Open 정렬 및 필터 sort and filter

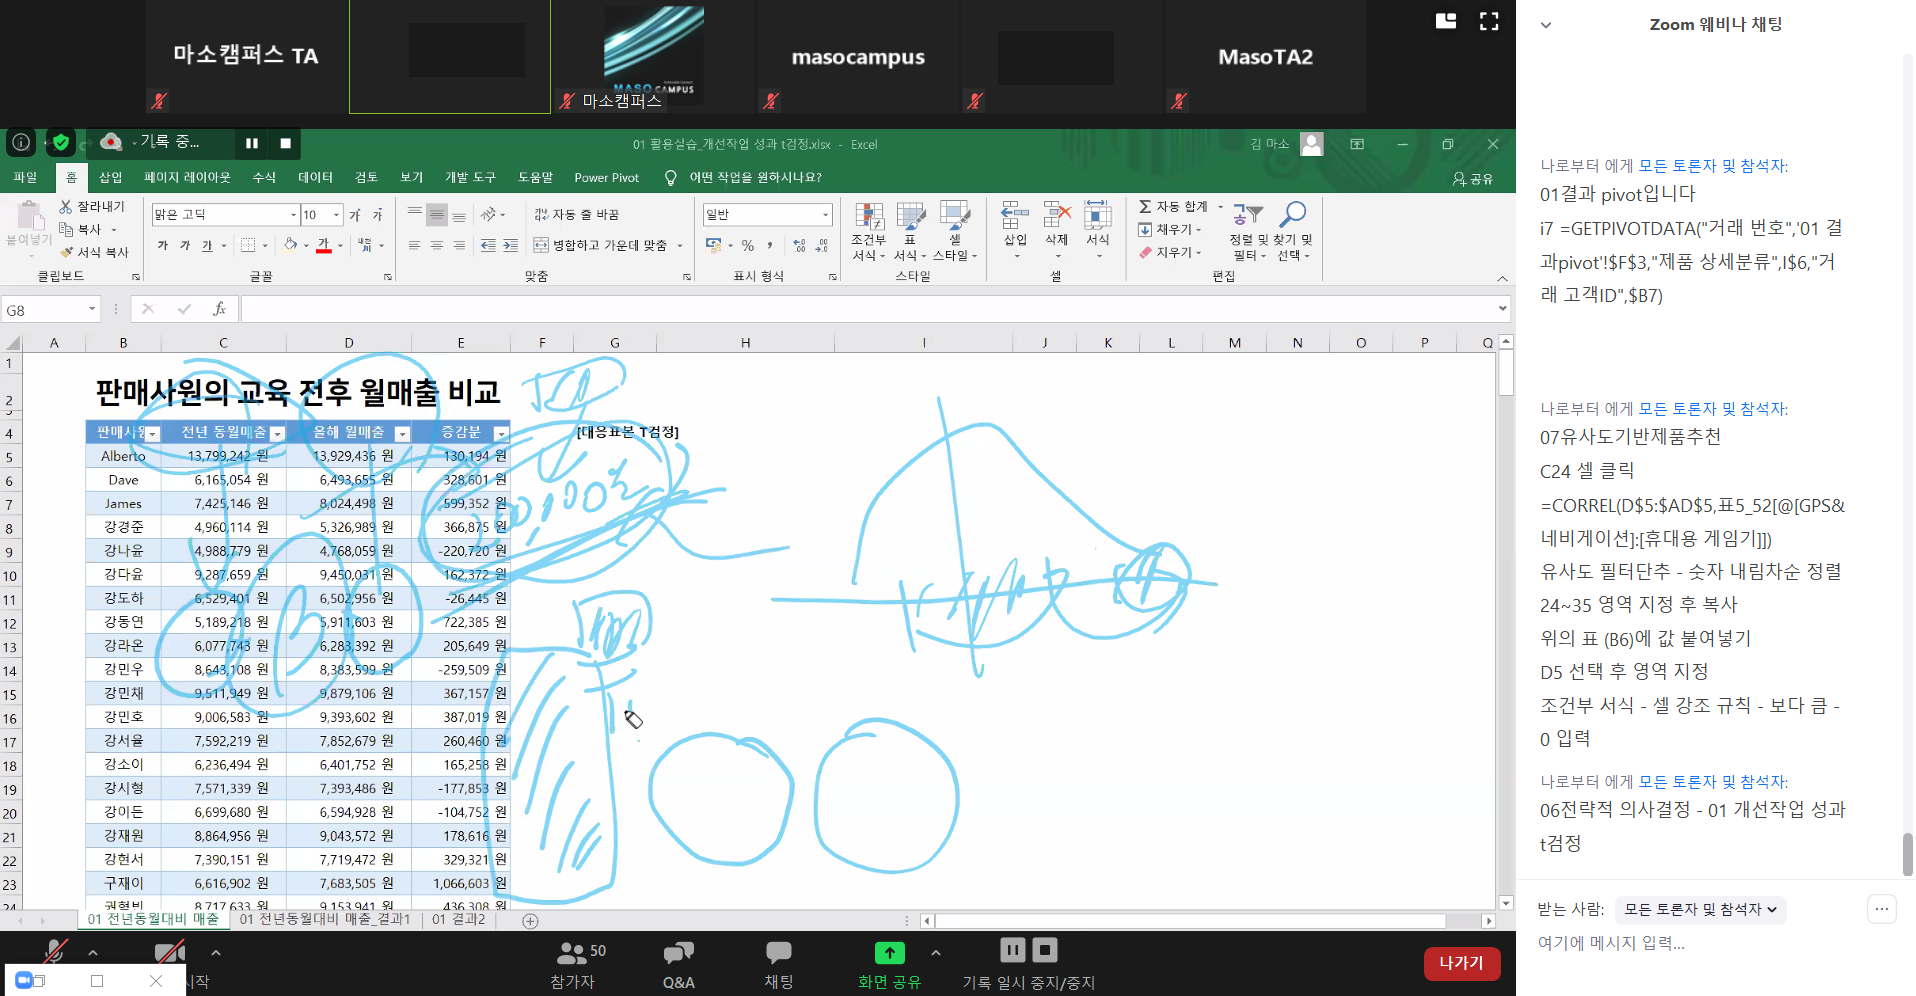1248,232
